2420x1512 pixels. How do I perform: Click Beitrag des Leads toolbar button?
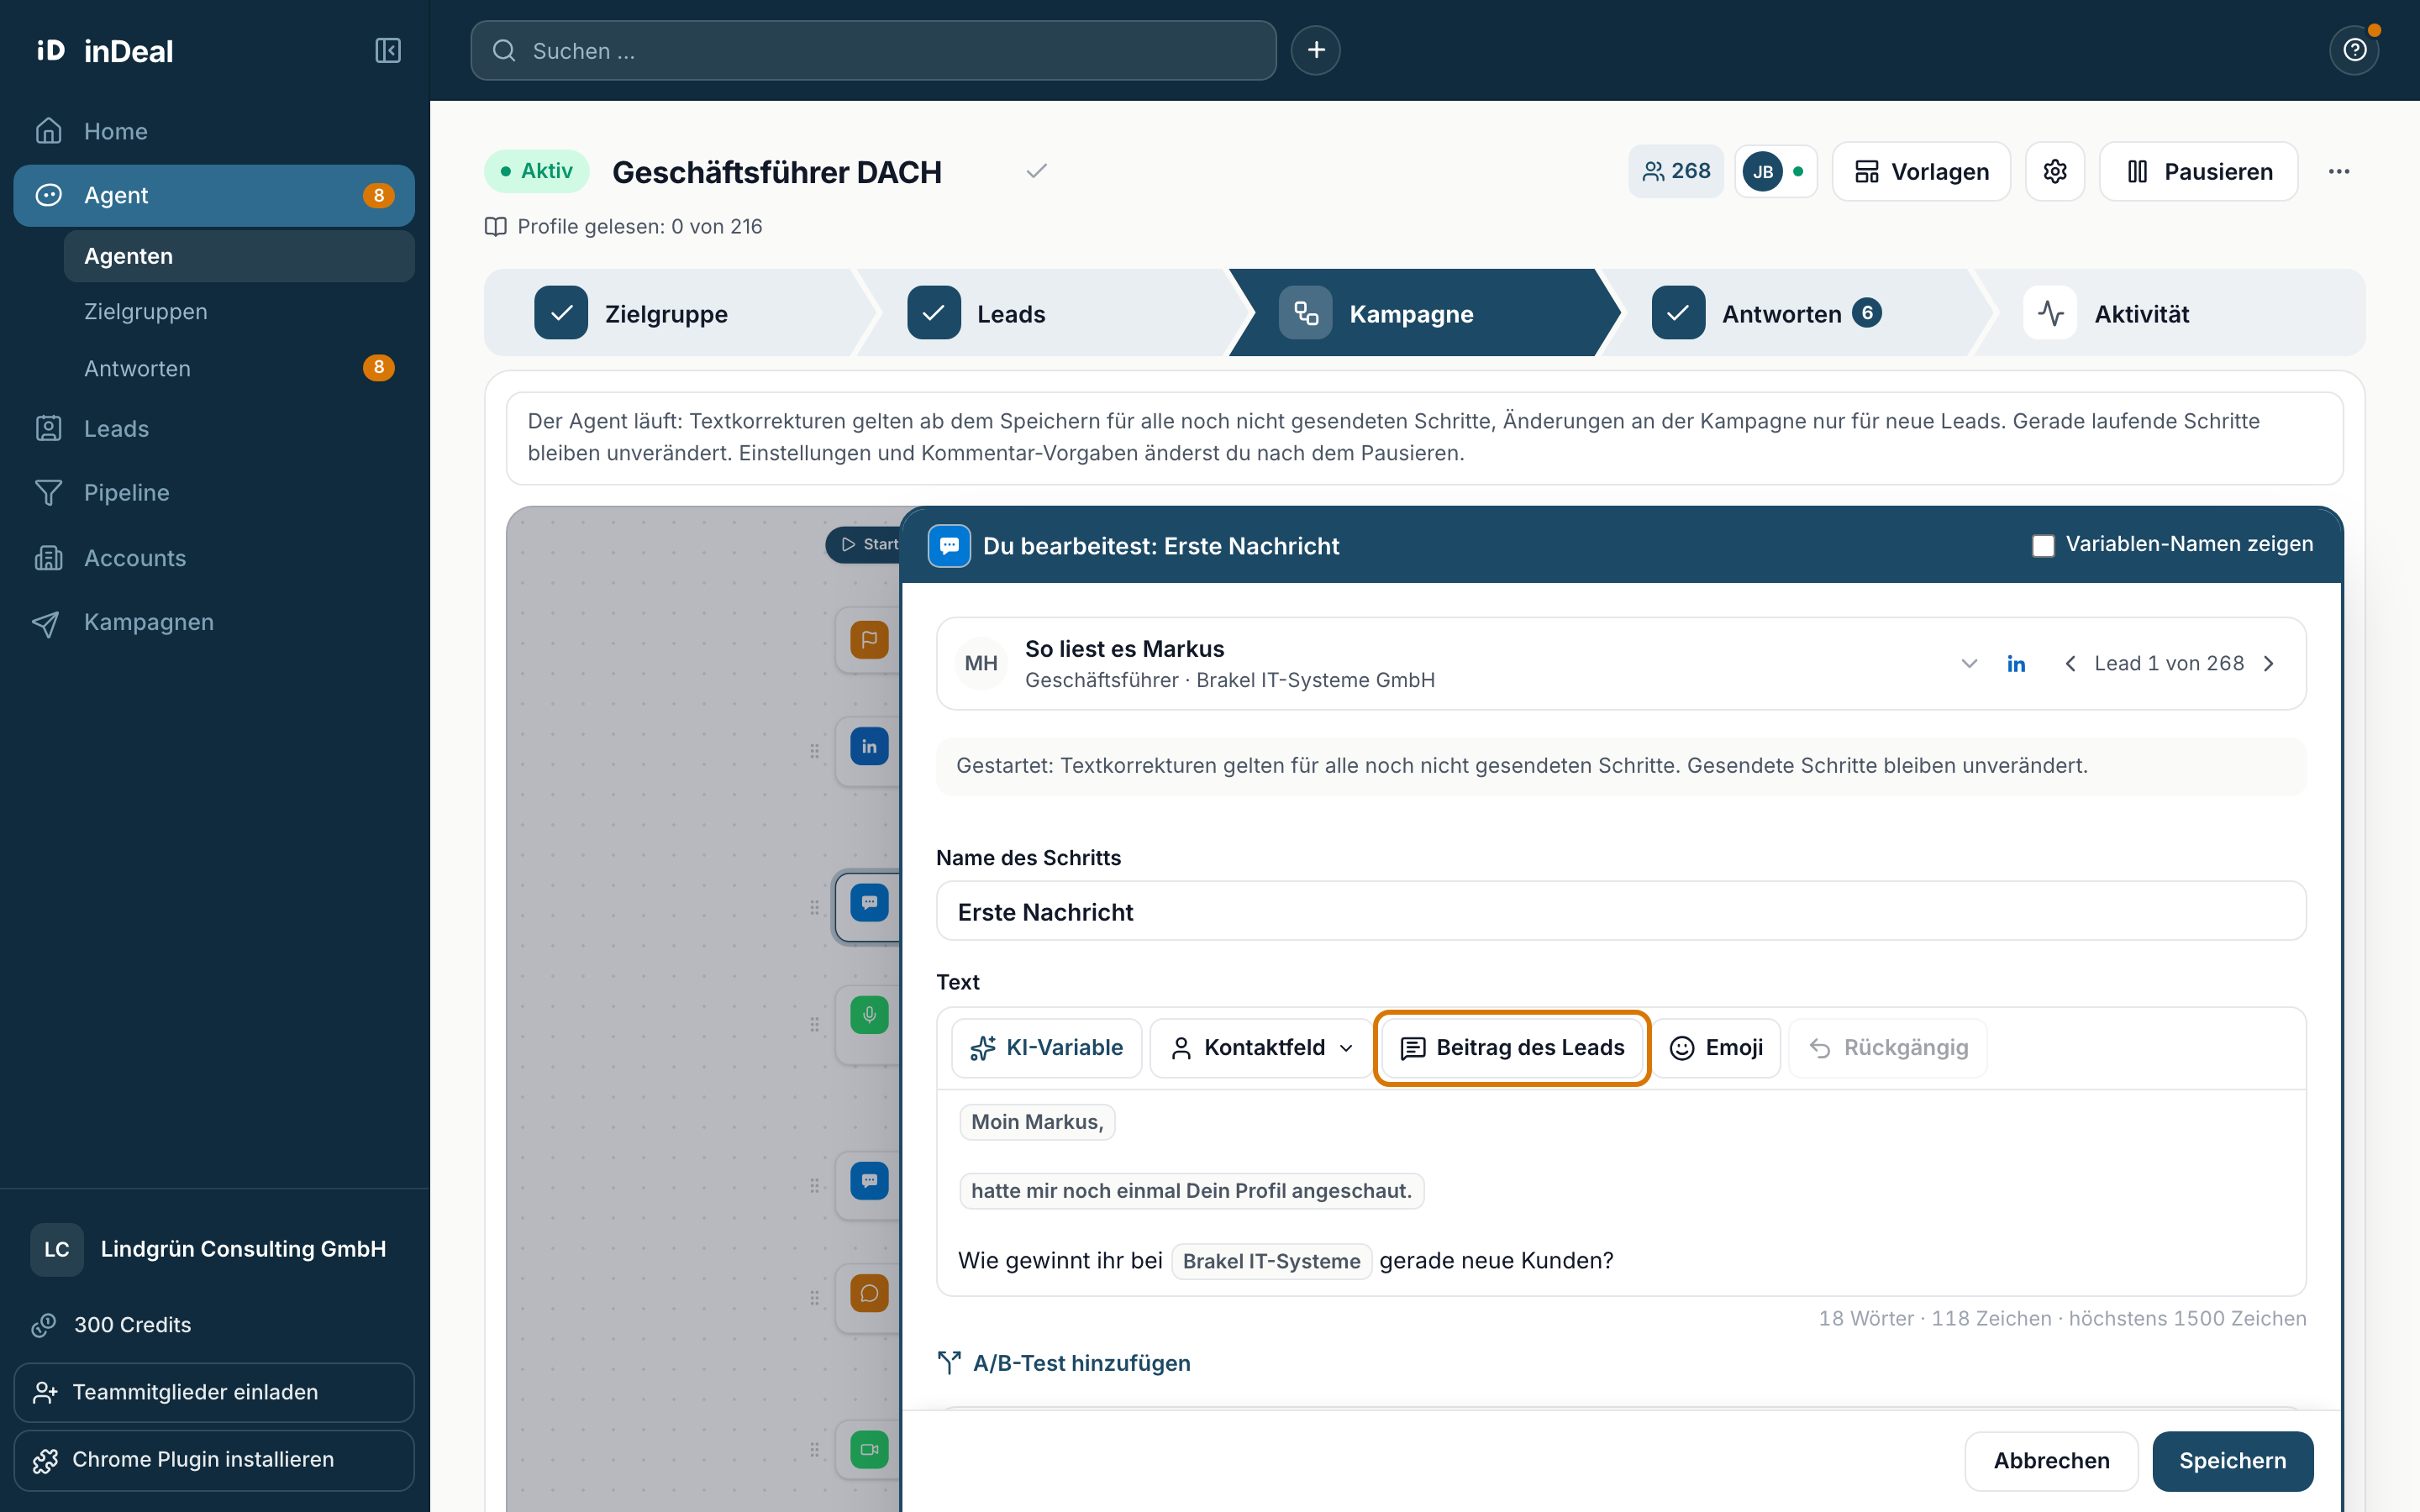coord(1511,1047)
